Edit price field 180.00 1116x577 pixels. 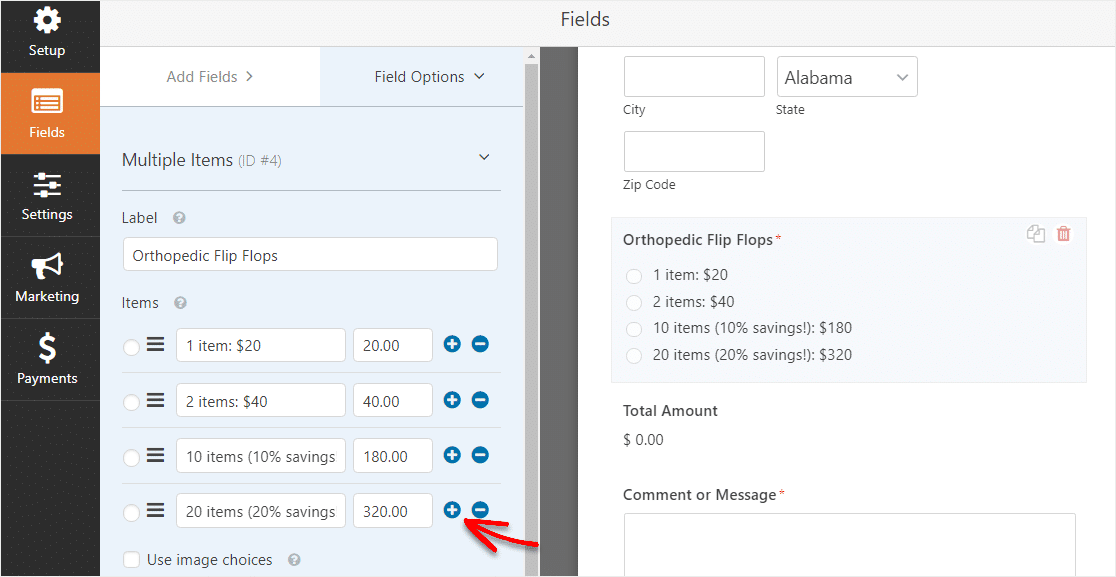click(393, 455)
